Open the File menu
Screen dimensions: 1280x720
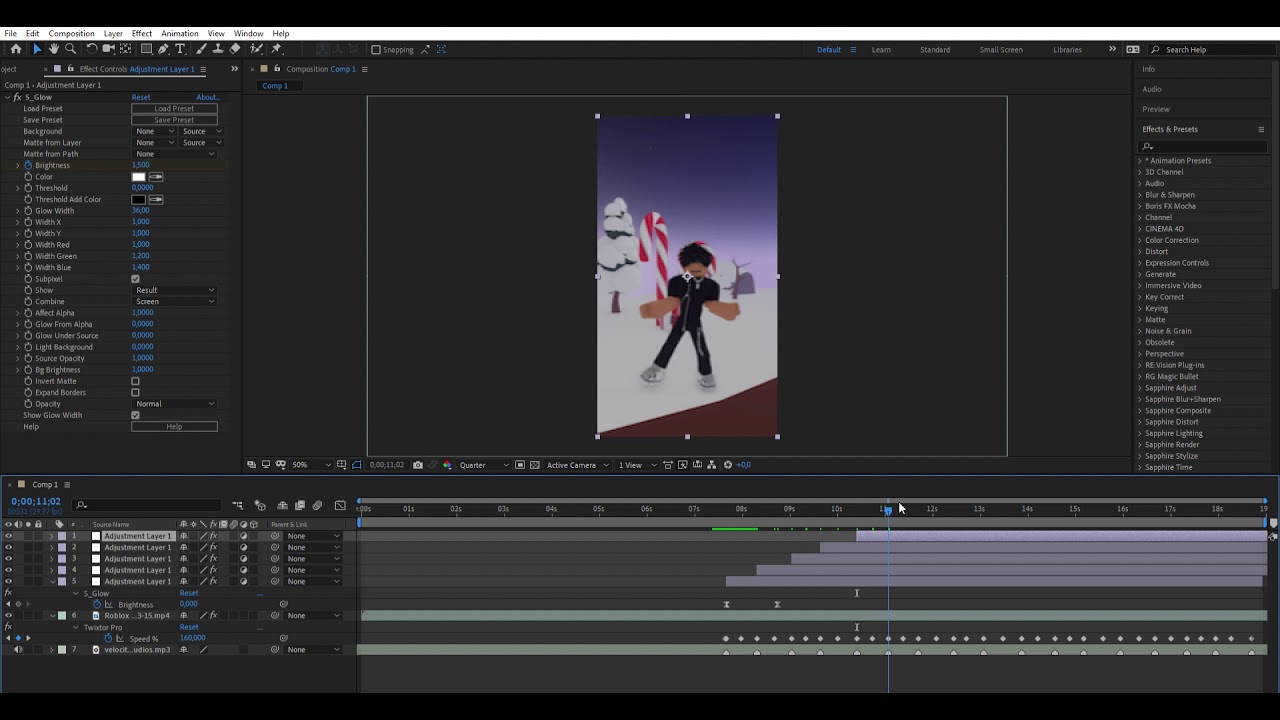pos(10,33)
